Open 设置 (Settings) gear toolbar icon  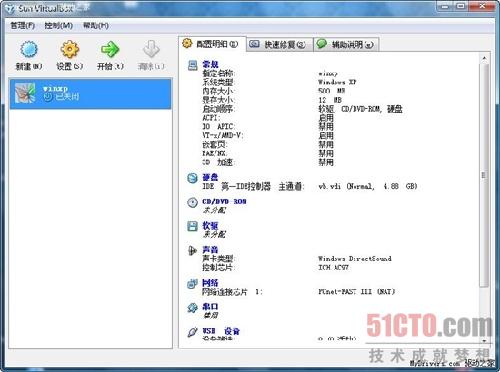70,49
